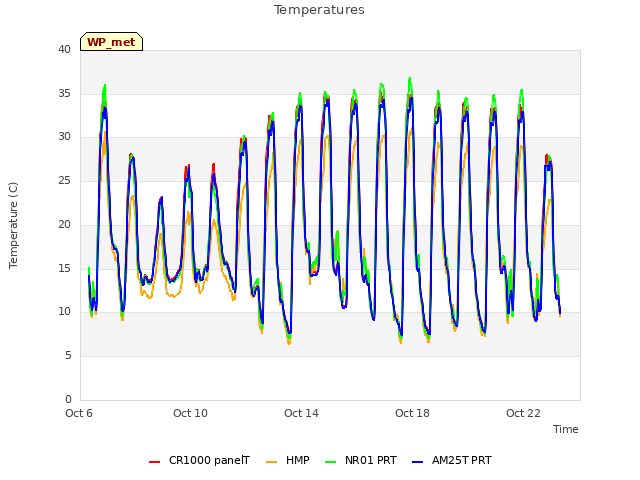Click the blue AM25T PRT legend swatch
This screenshot has width=640, height=480.
(x=418, y=461)
